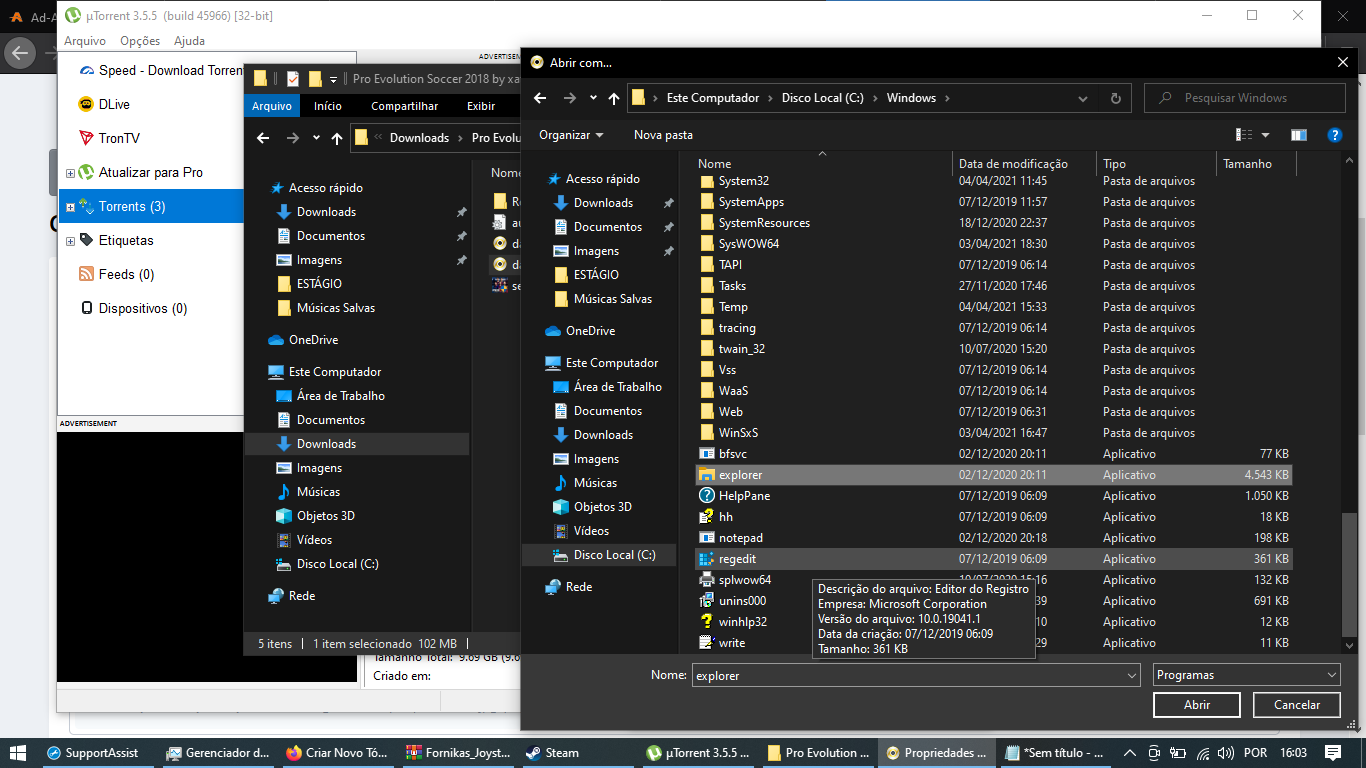
Task: Switch to Compartilhar tab in File Explorer window
Action: (x=404, y=106)
